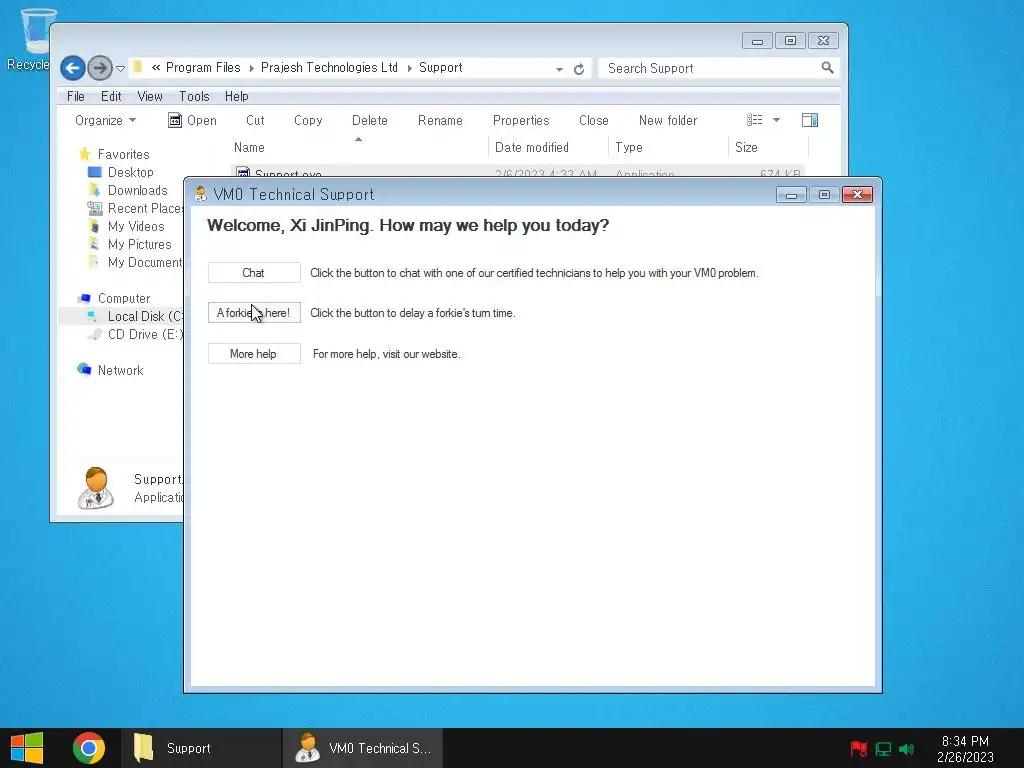This screenshot has width=1024, height=768.
Task: Click Cut in Explorer toolbar
Action: pos(255,120)
